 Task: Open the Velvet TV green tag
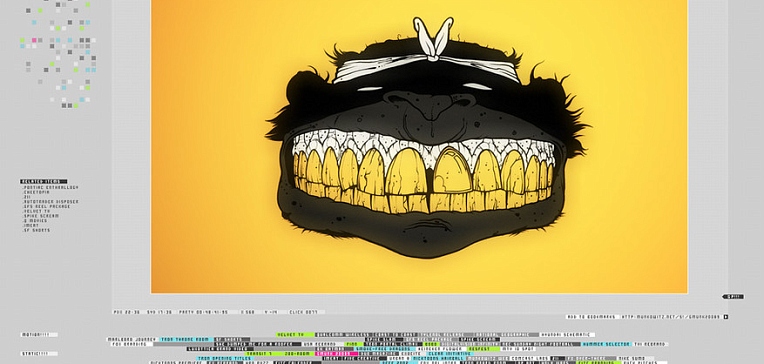coord(295,335)
